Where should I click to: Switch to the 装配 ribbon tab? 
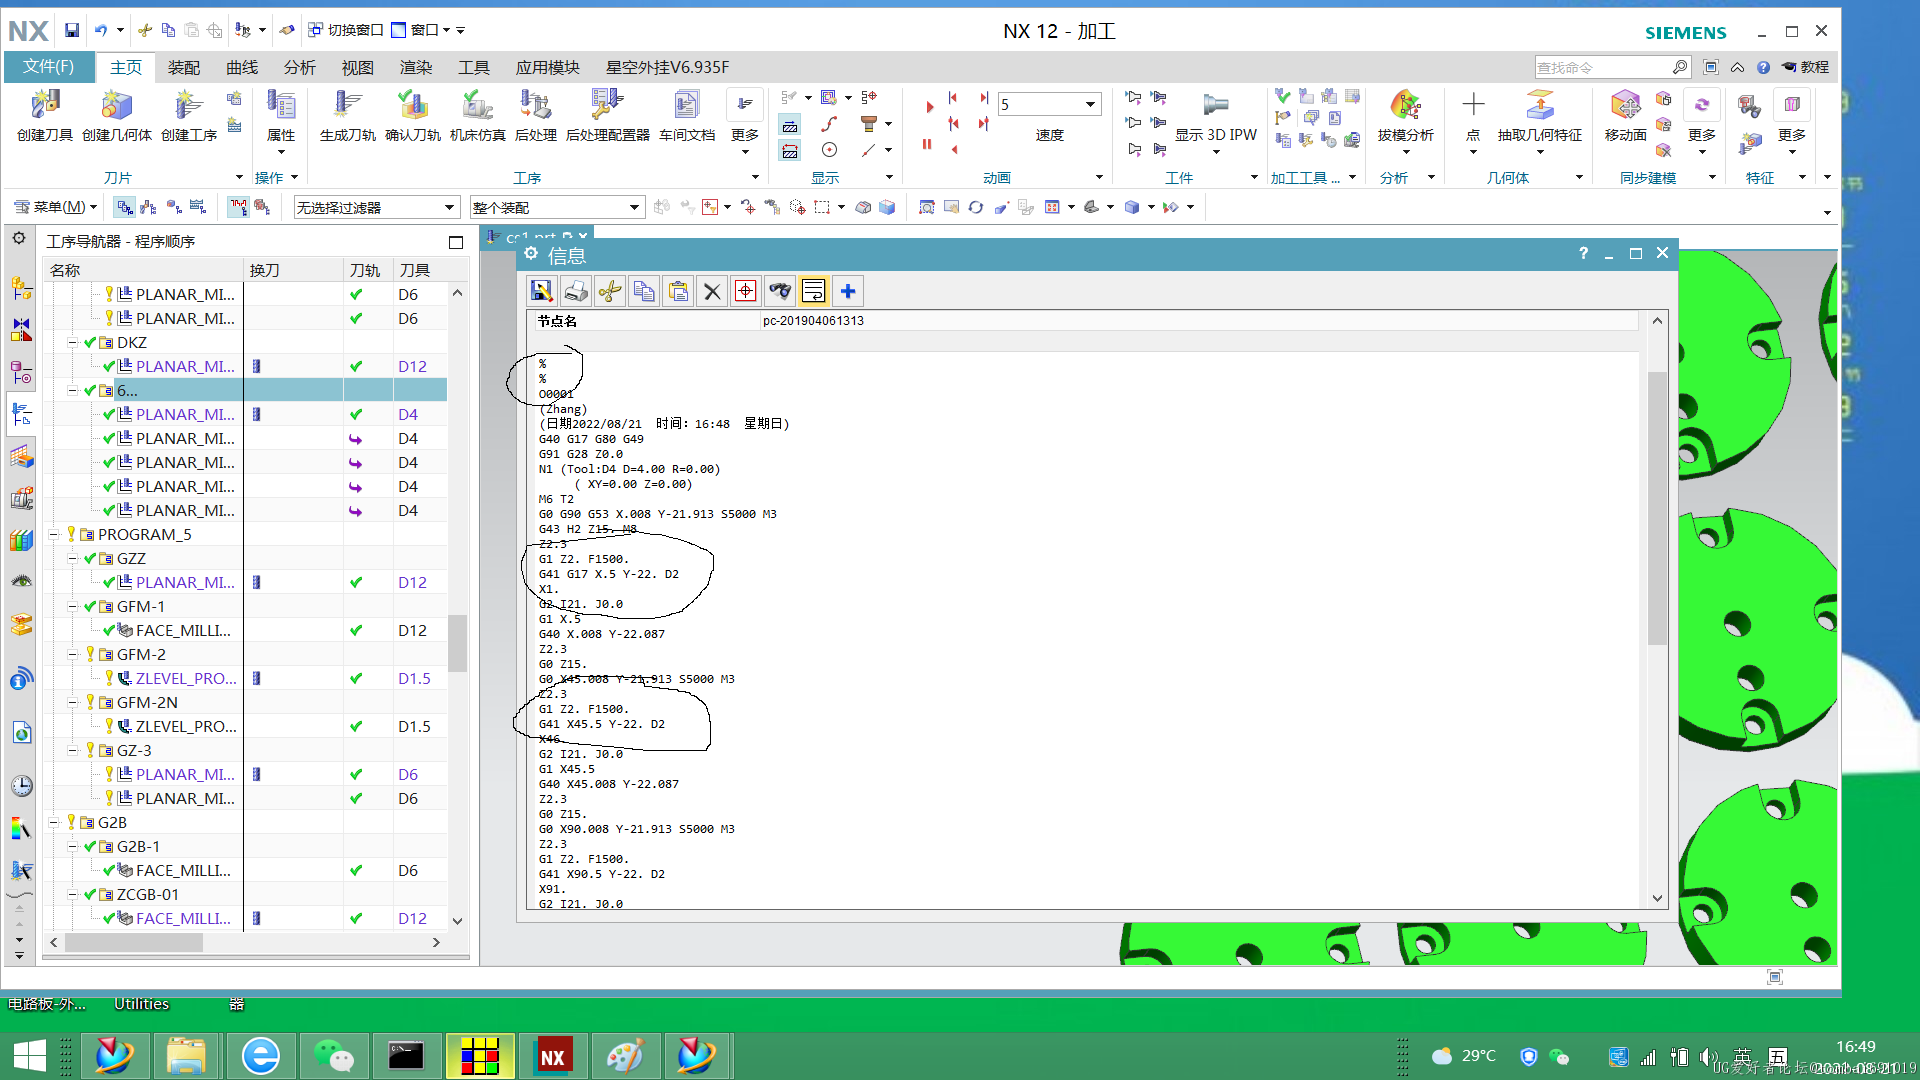tap(184, 67)
